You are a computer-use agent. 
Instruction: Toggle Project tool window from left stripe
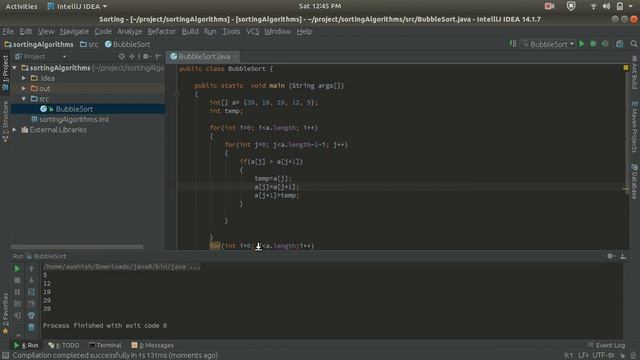click(5, 73)
